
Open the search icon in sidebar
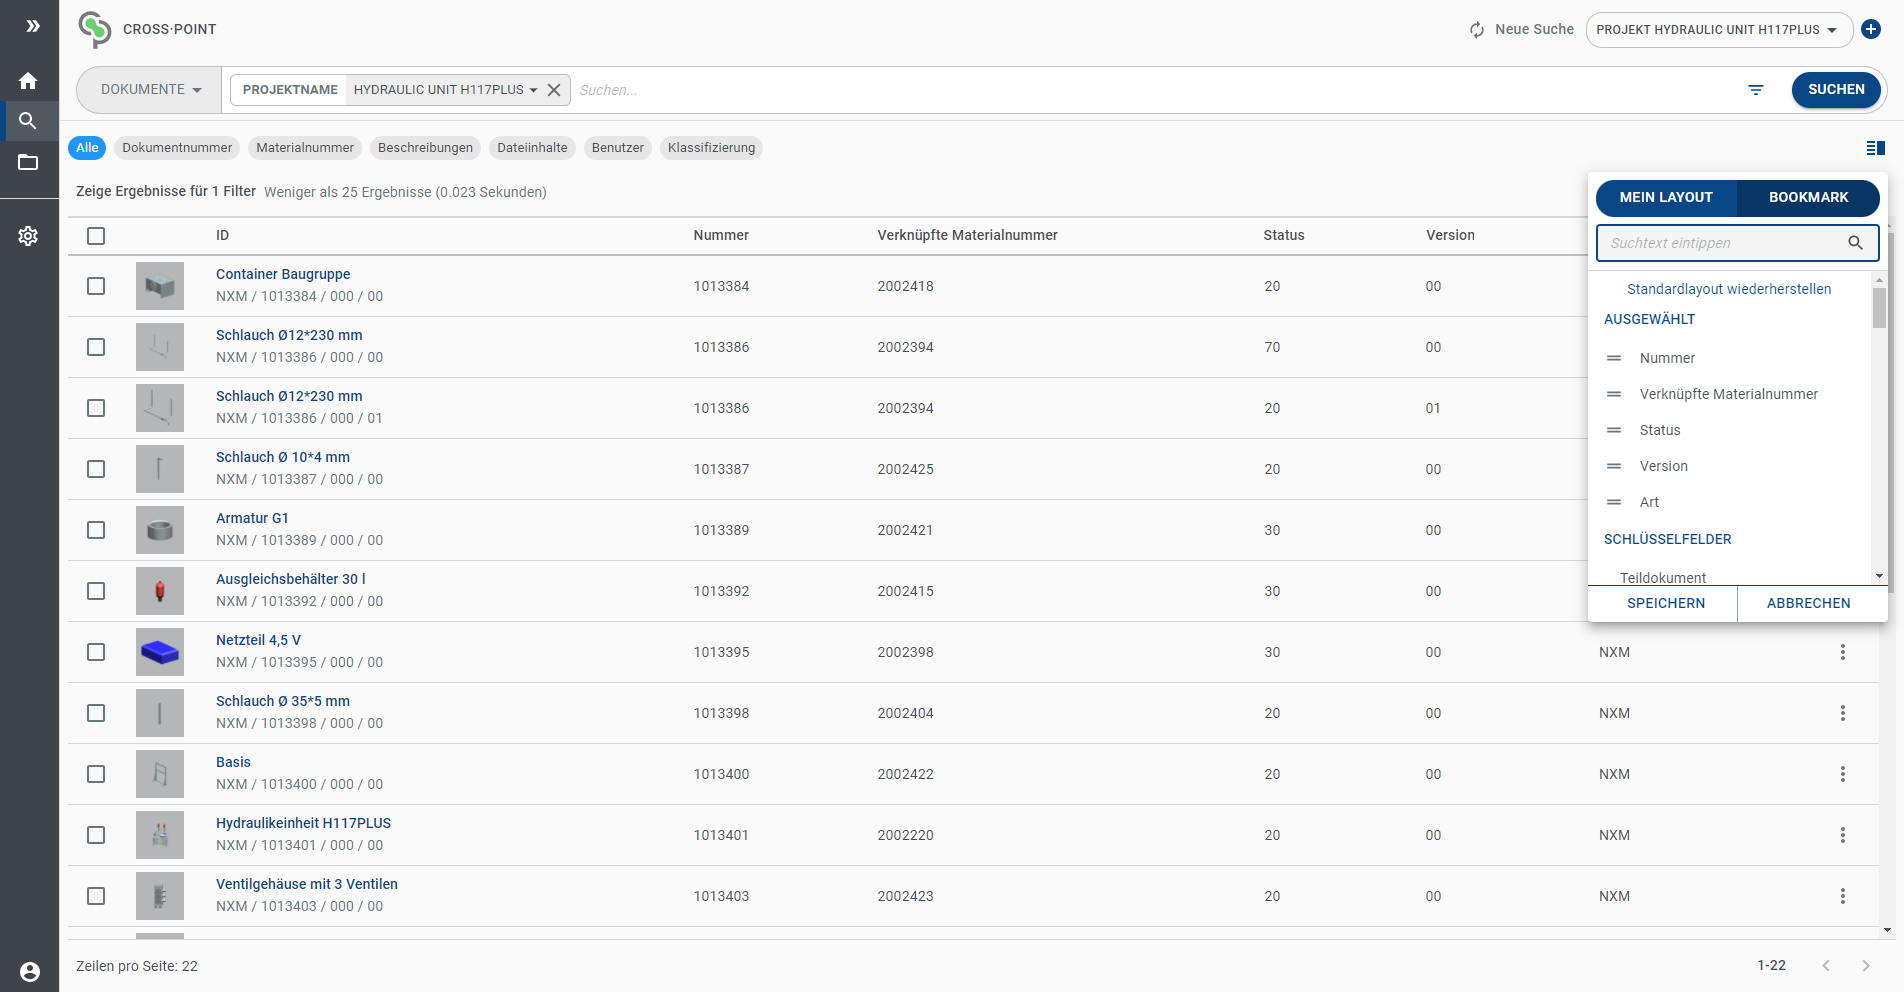(28, 121)
